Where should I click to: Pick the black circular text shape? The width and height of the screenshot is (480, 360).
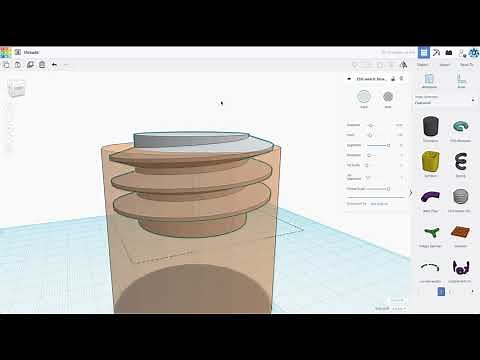(x=461, y=267)
